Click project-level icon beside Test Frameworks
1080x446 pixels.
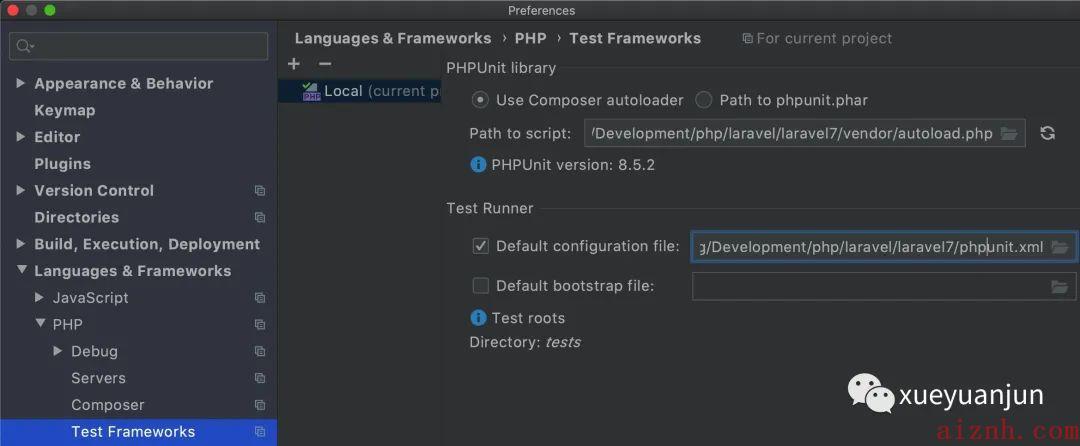[260, 432]
